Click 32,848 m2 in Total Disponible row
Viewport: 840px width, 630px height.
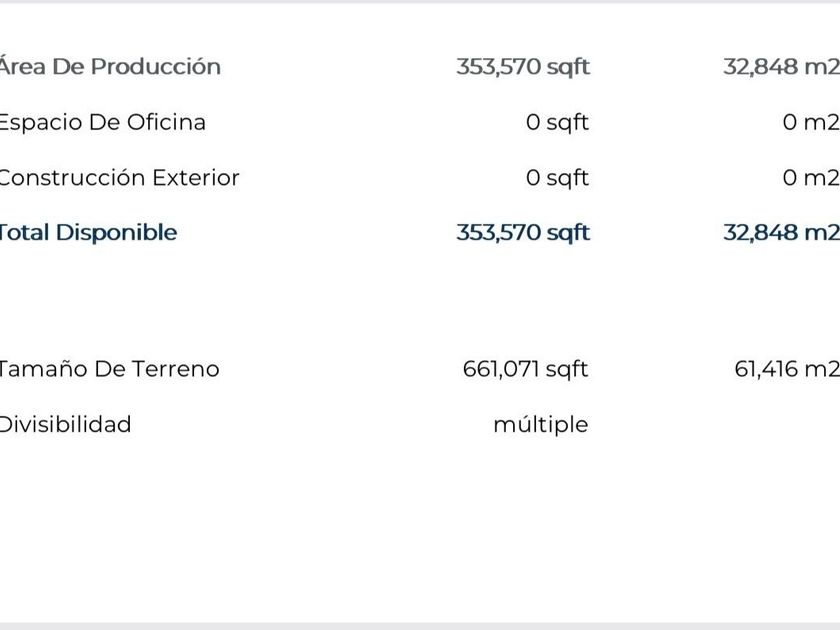click(x=780, y=233)
